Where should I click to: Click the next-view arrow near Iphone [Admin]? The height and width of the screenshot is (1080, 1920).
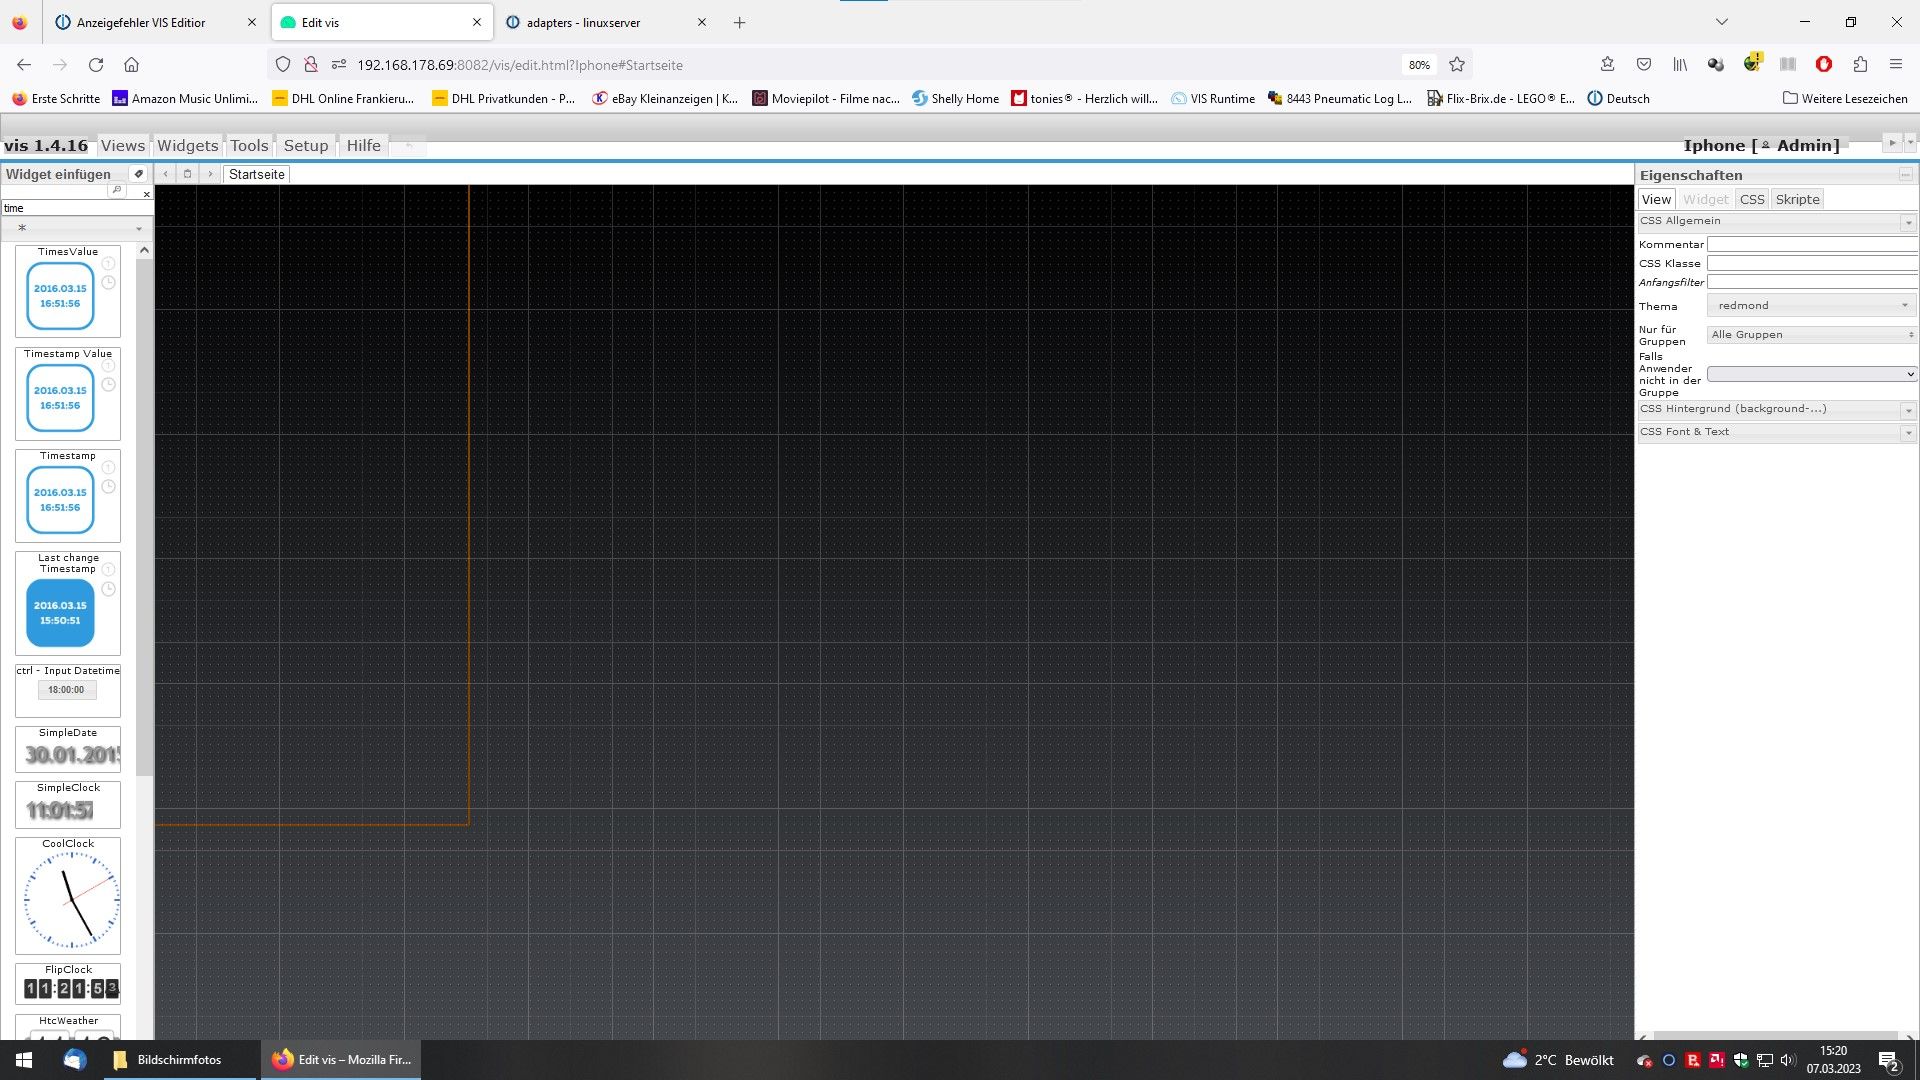(x=1892, y=143)
